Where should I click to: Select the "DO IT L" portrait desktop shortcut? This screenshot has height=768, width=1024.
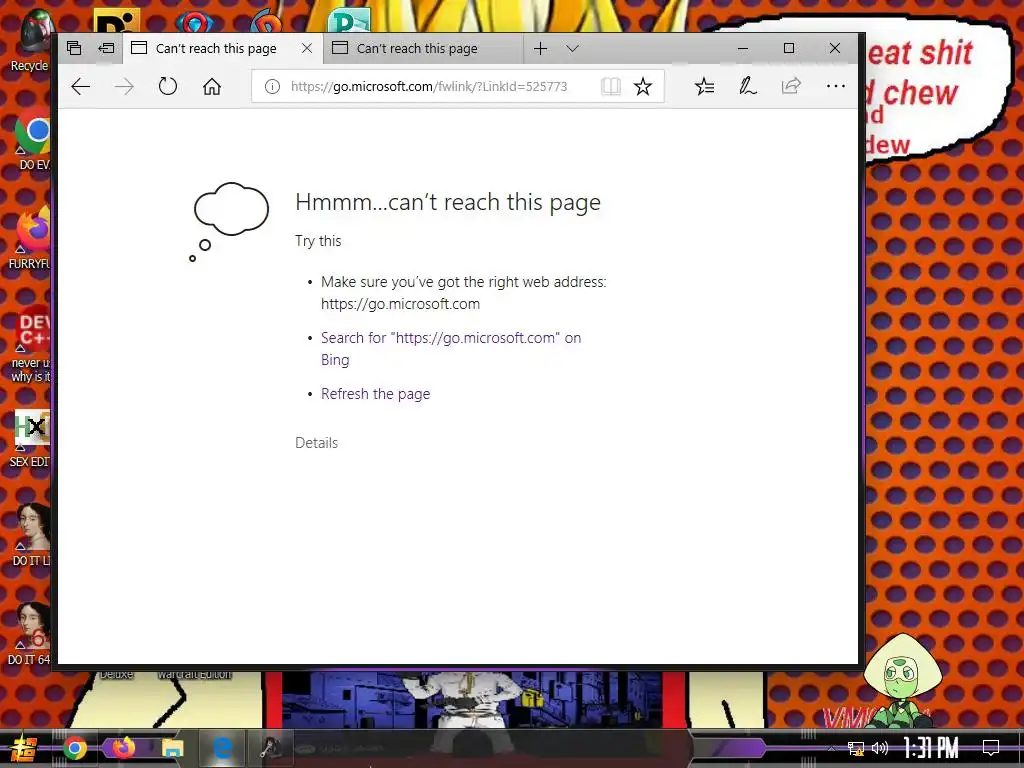[30, 536]
